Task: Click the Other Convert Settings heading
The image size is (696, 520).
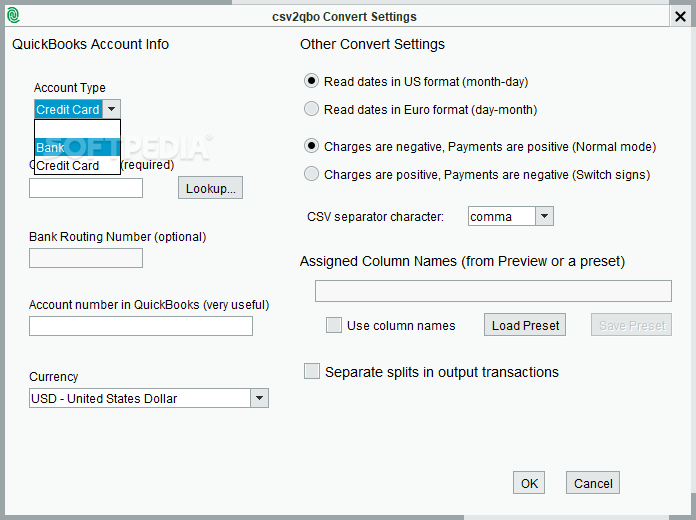Action: 372,44
